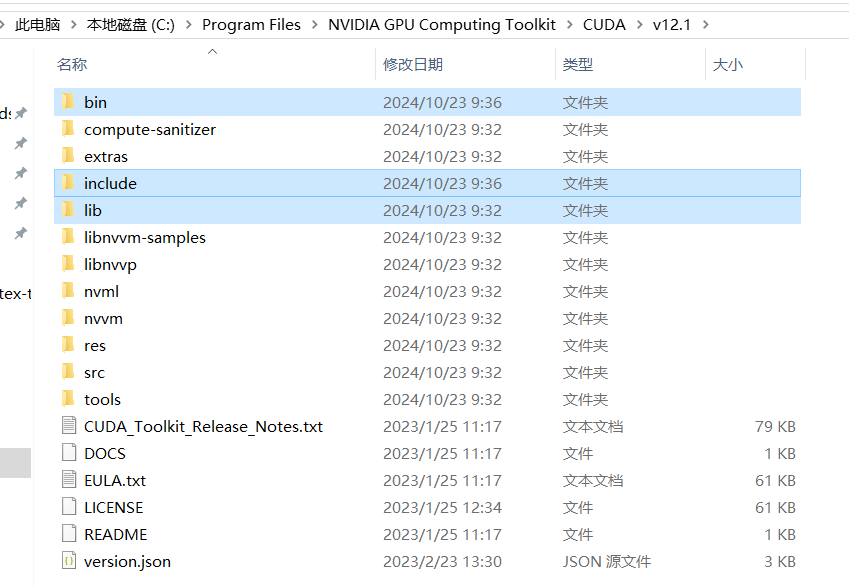Click the 79 KB size of Release Notes
Image resolution: width=849 pixels, height=587 pixels.
775,427
